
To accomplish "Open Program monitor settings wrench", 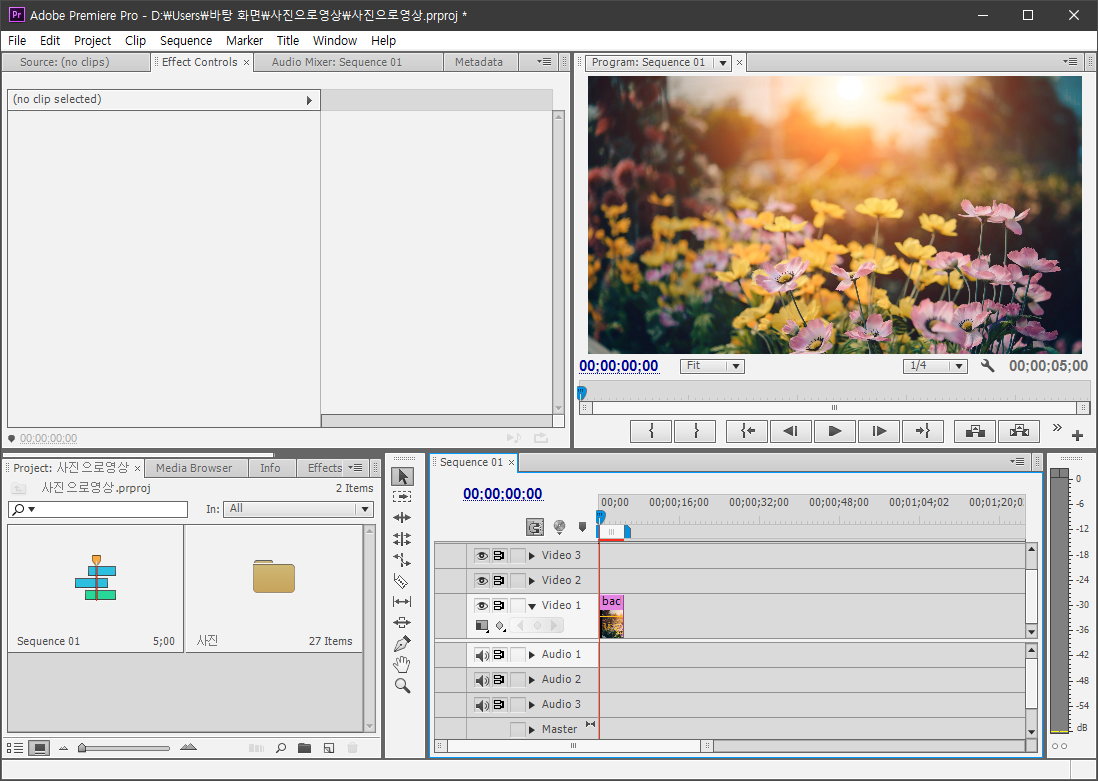I will (x=987, y=366).
